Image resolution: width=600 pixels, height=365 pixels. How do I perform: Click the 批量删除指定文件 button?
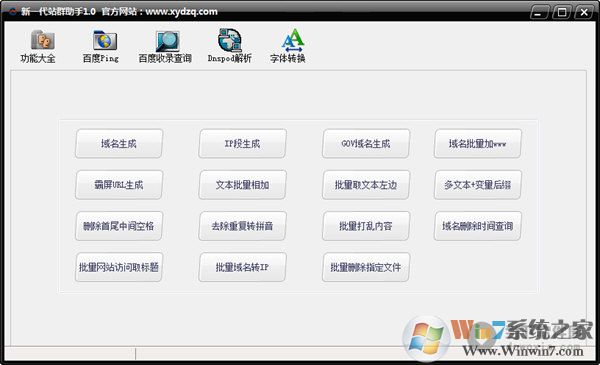366,267
